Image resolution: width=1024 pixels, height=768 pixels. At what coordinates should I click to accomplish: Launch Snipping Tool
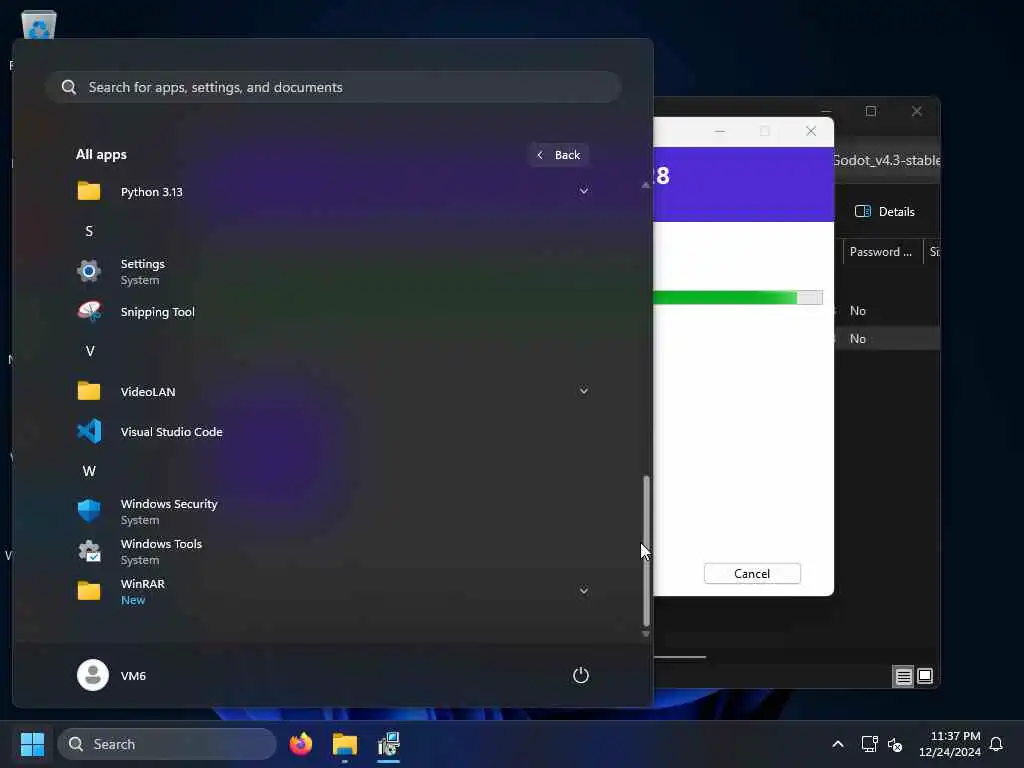[x=332, y=312]
